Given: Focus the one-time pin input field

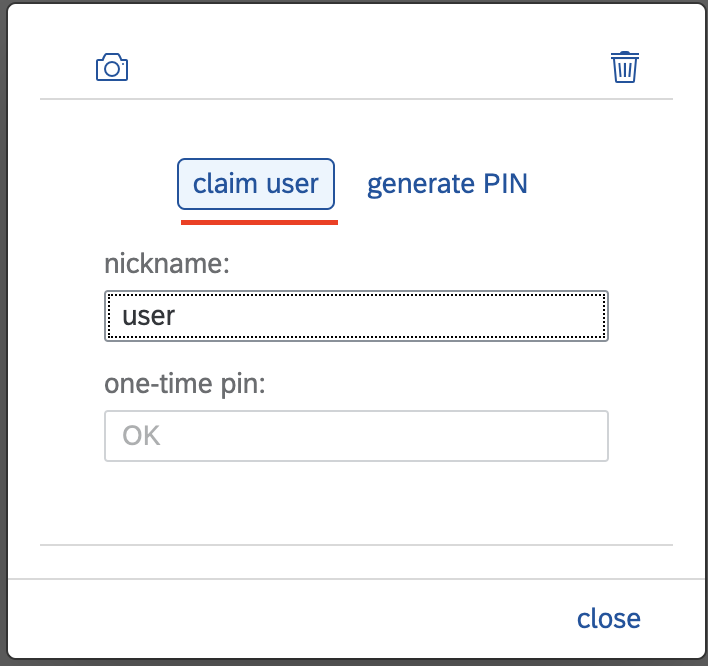Looking at the screenshot, I should coord(356,436).
